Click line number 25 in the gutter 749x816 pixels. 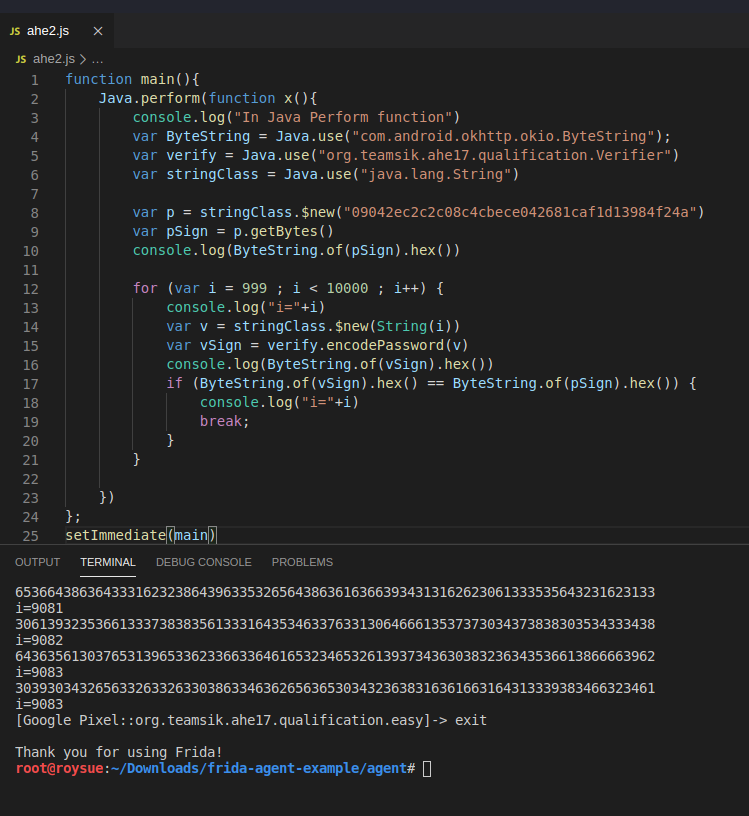[34, 535]
